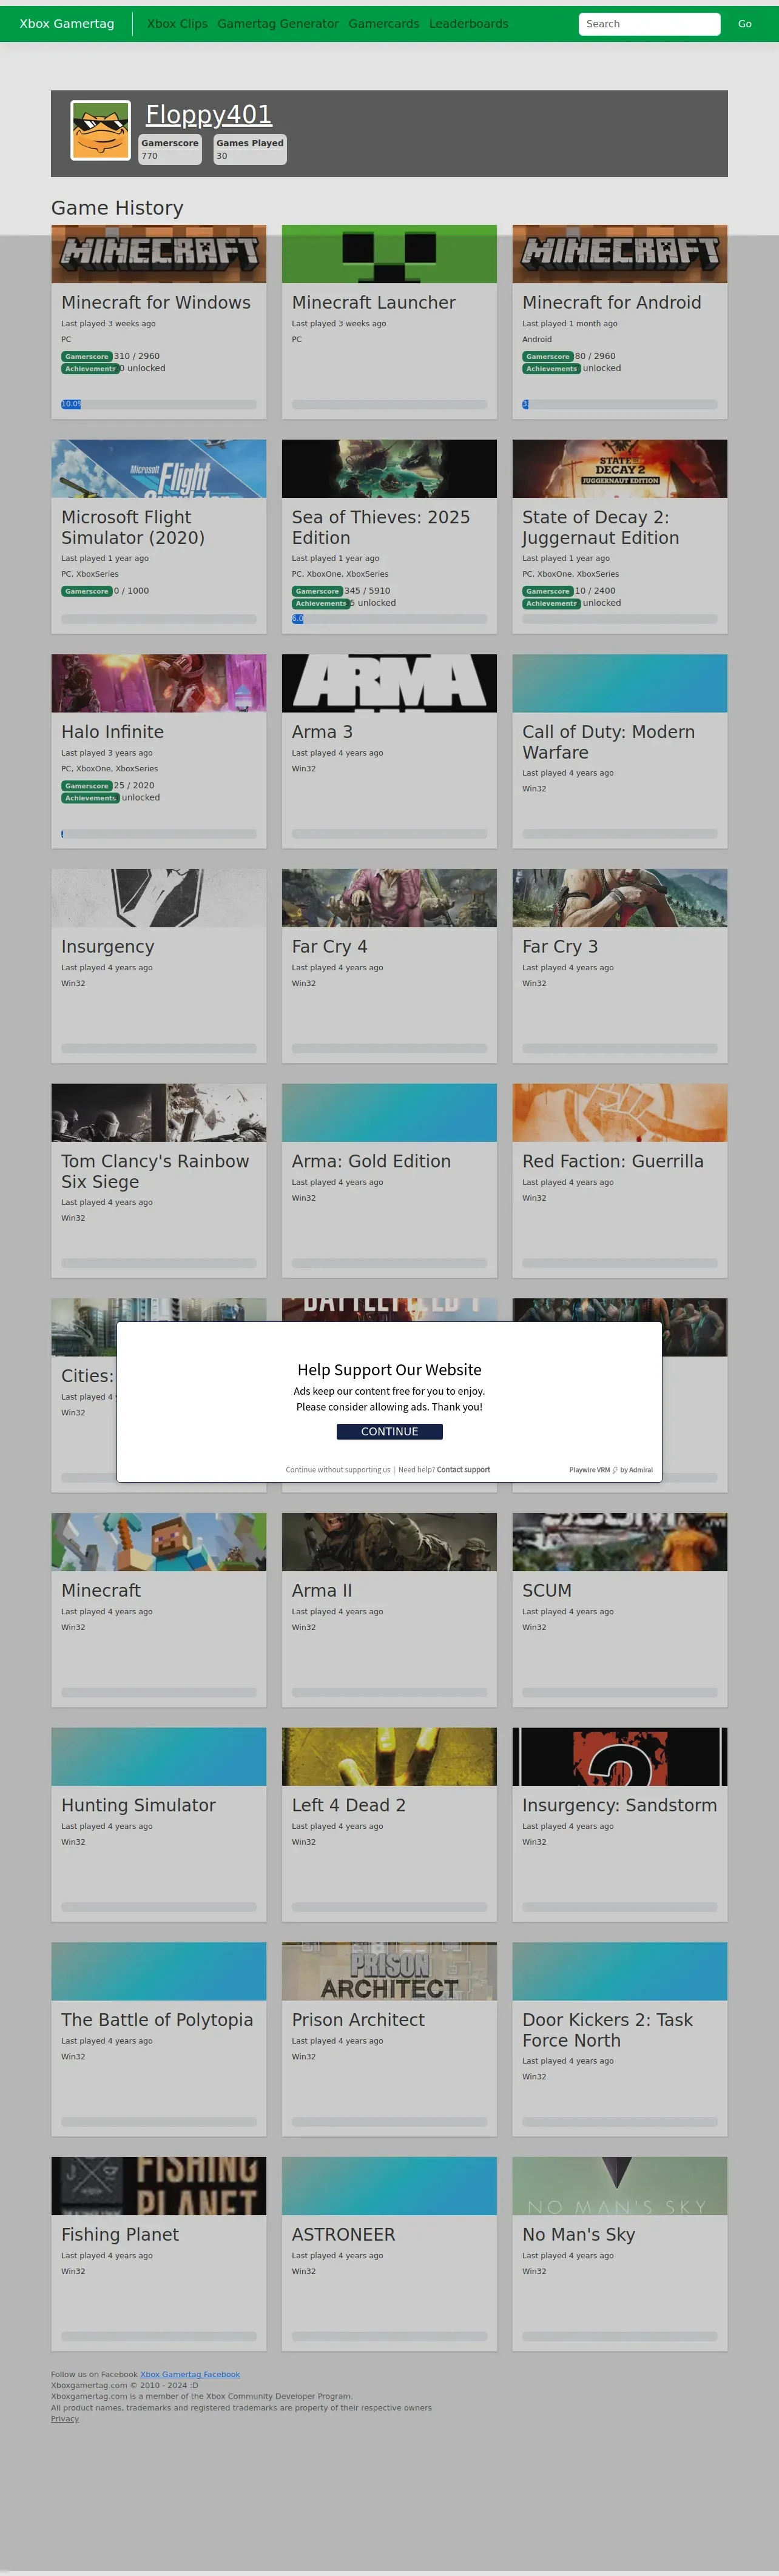Viewport: 779px width, 2576px height.
Task: Select The Battle of Polytopia title
Action: pyautogui.click(x=157, y=2020)
